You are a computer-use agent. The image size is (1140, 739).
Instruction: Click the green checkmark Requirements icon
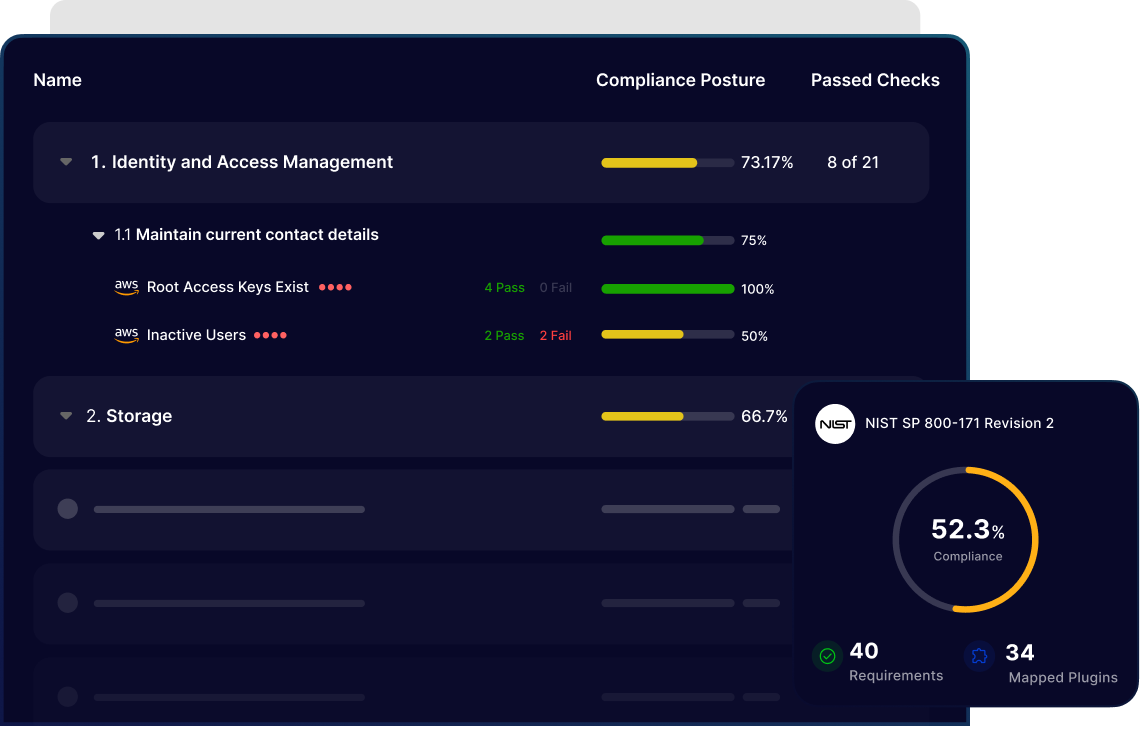827,656
